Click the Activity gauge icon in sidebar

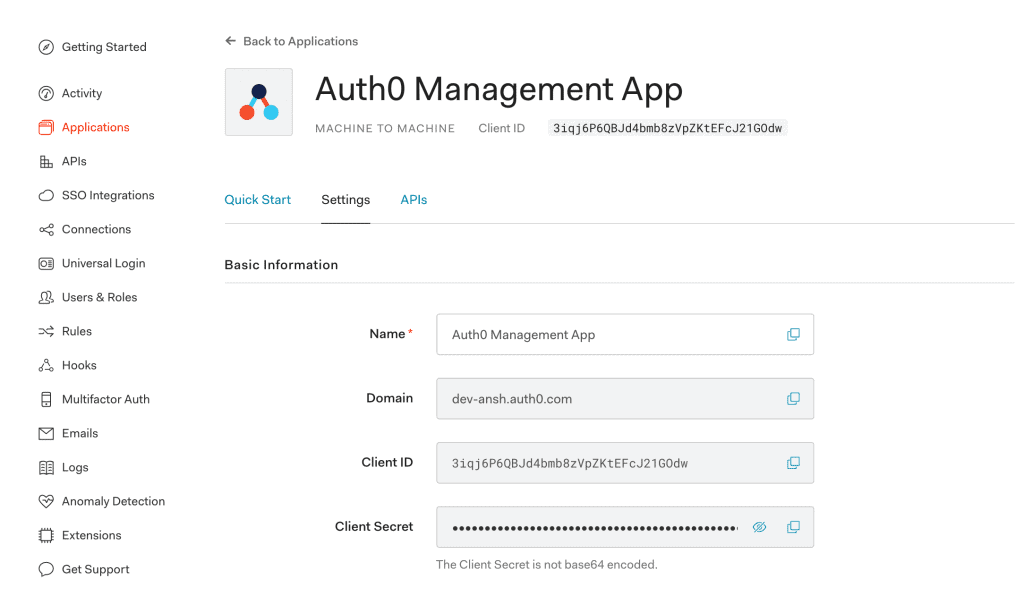point(46,93)
